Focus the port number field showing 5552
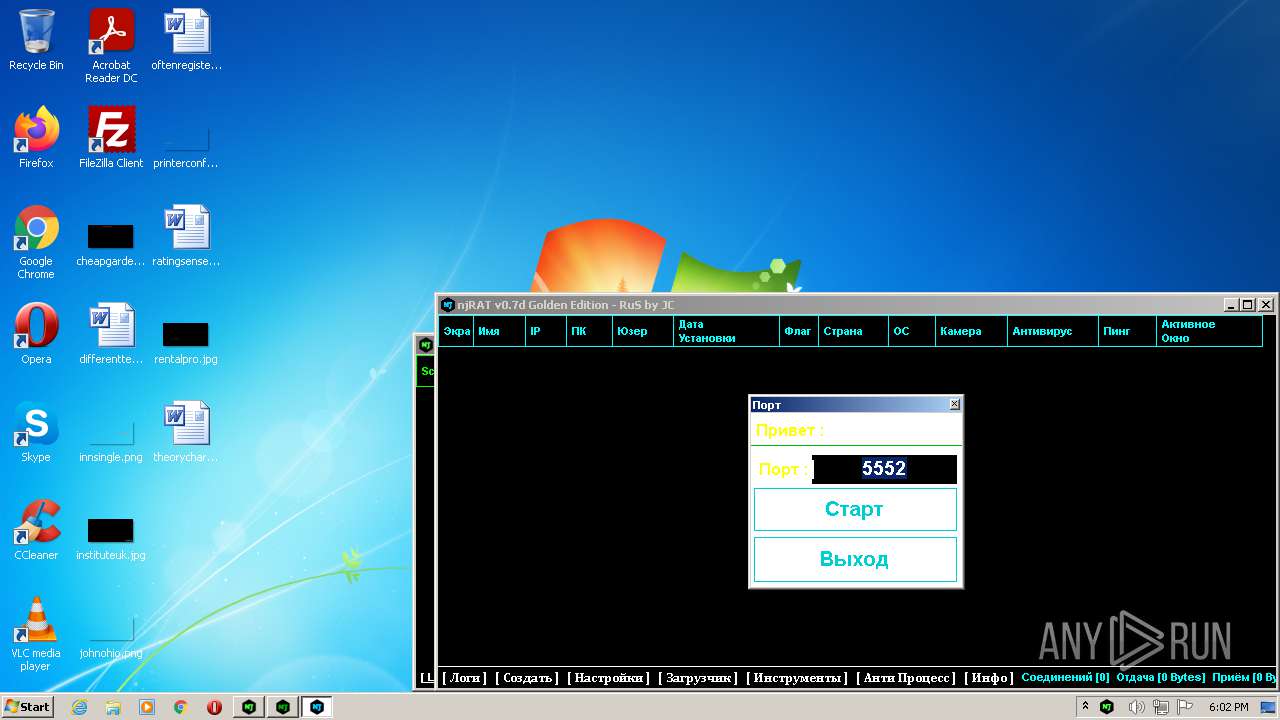1280x720 pixels. (x=884, y=469)
